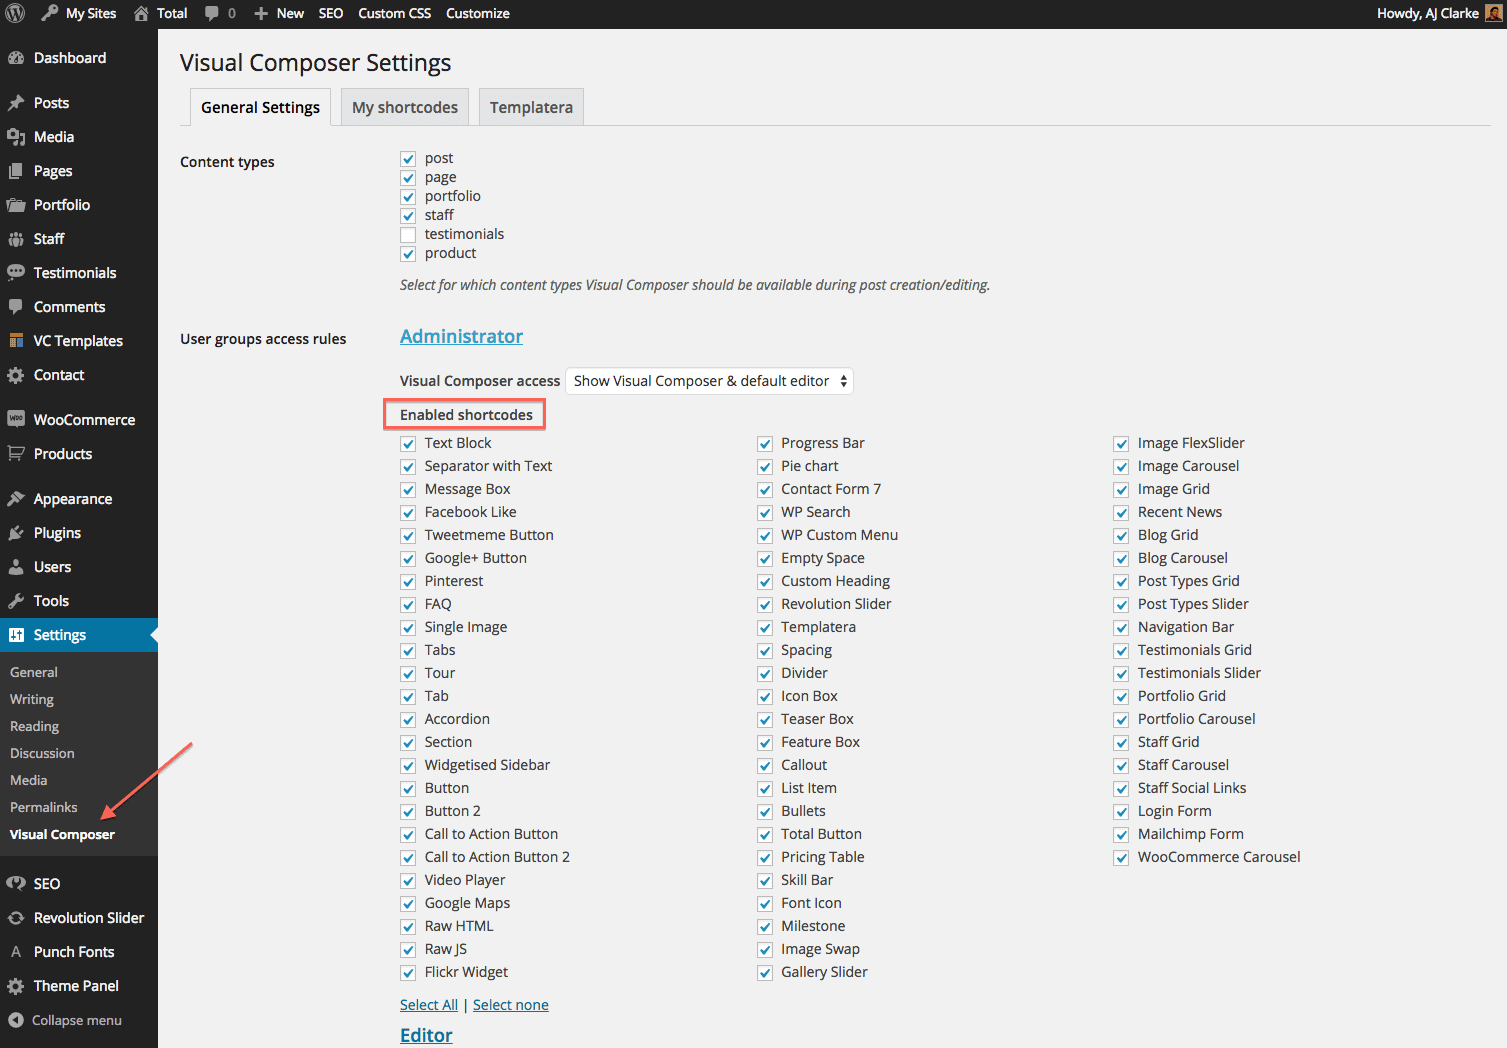The width and height of the screenshot is (1507, 1048).
Task: Expand the Editor access rules section
Action: coord(426,1035)
